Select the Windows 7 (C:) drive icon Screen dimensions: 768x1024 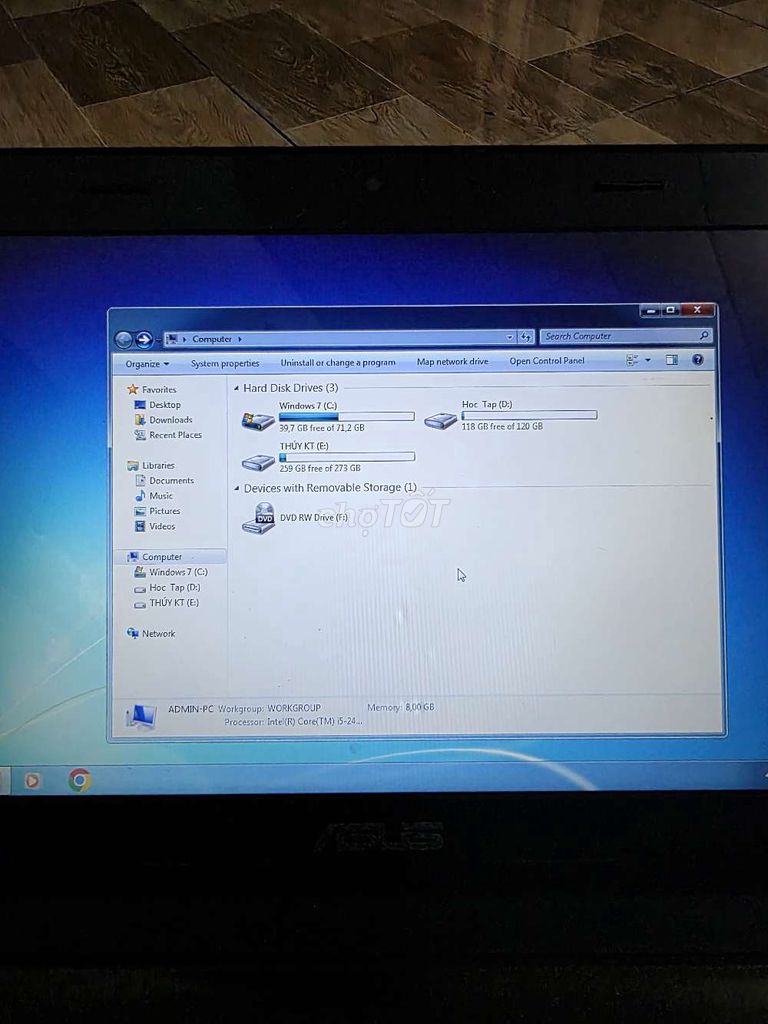pos(258,420)
